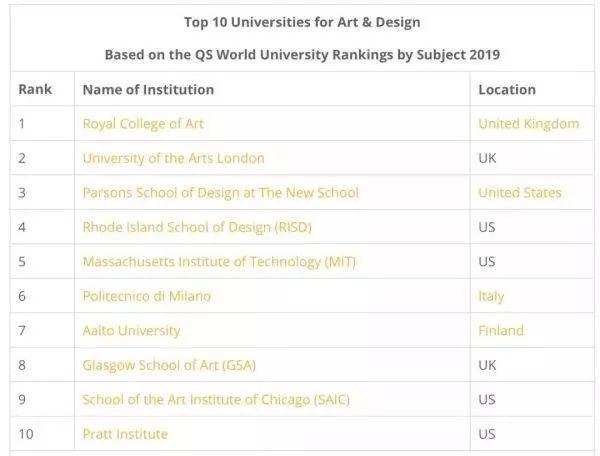Open School of the Art Institute of Chicago
The height and width of the screenshot is (456, 600).
(216, 400)
